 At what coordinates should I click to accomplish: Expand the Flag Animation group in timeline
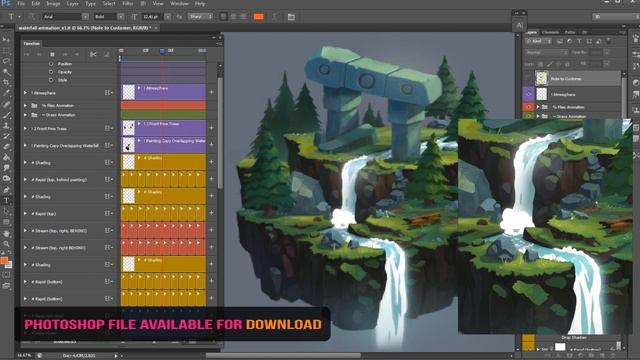tap(25, 106)
